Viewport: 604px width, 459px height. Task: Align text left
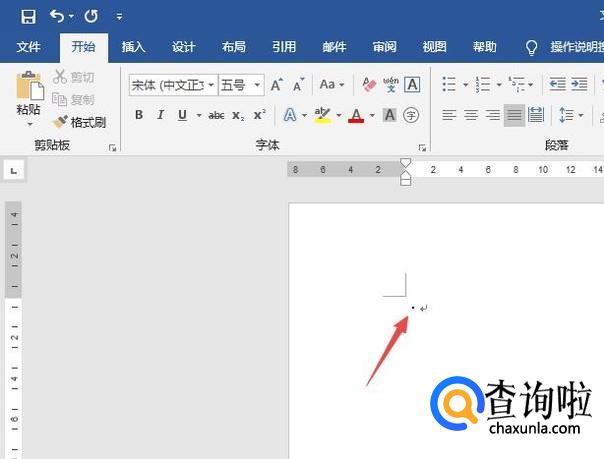tap(449, 115)
